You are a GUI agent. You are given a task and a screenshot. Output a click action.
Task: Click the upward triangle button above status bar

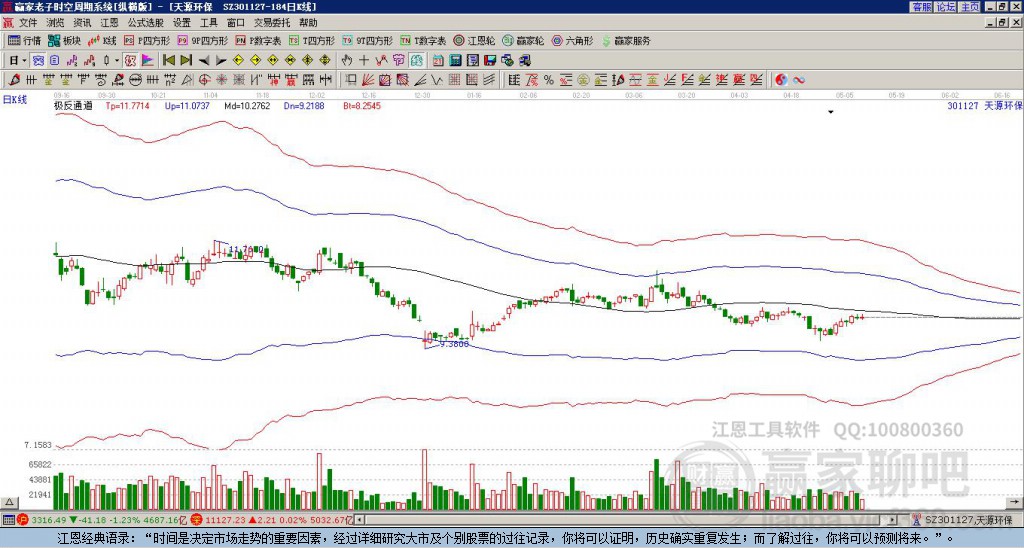click(x=8, y=502)
